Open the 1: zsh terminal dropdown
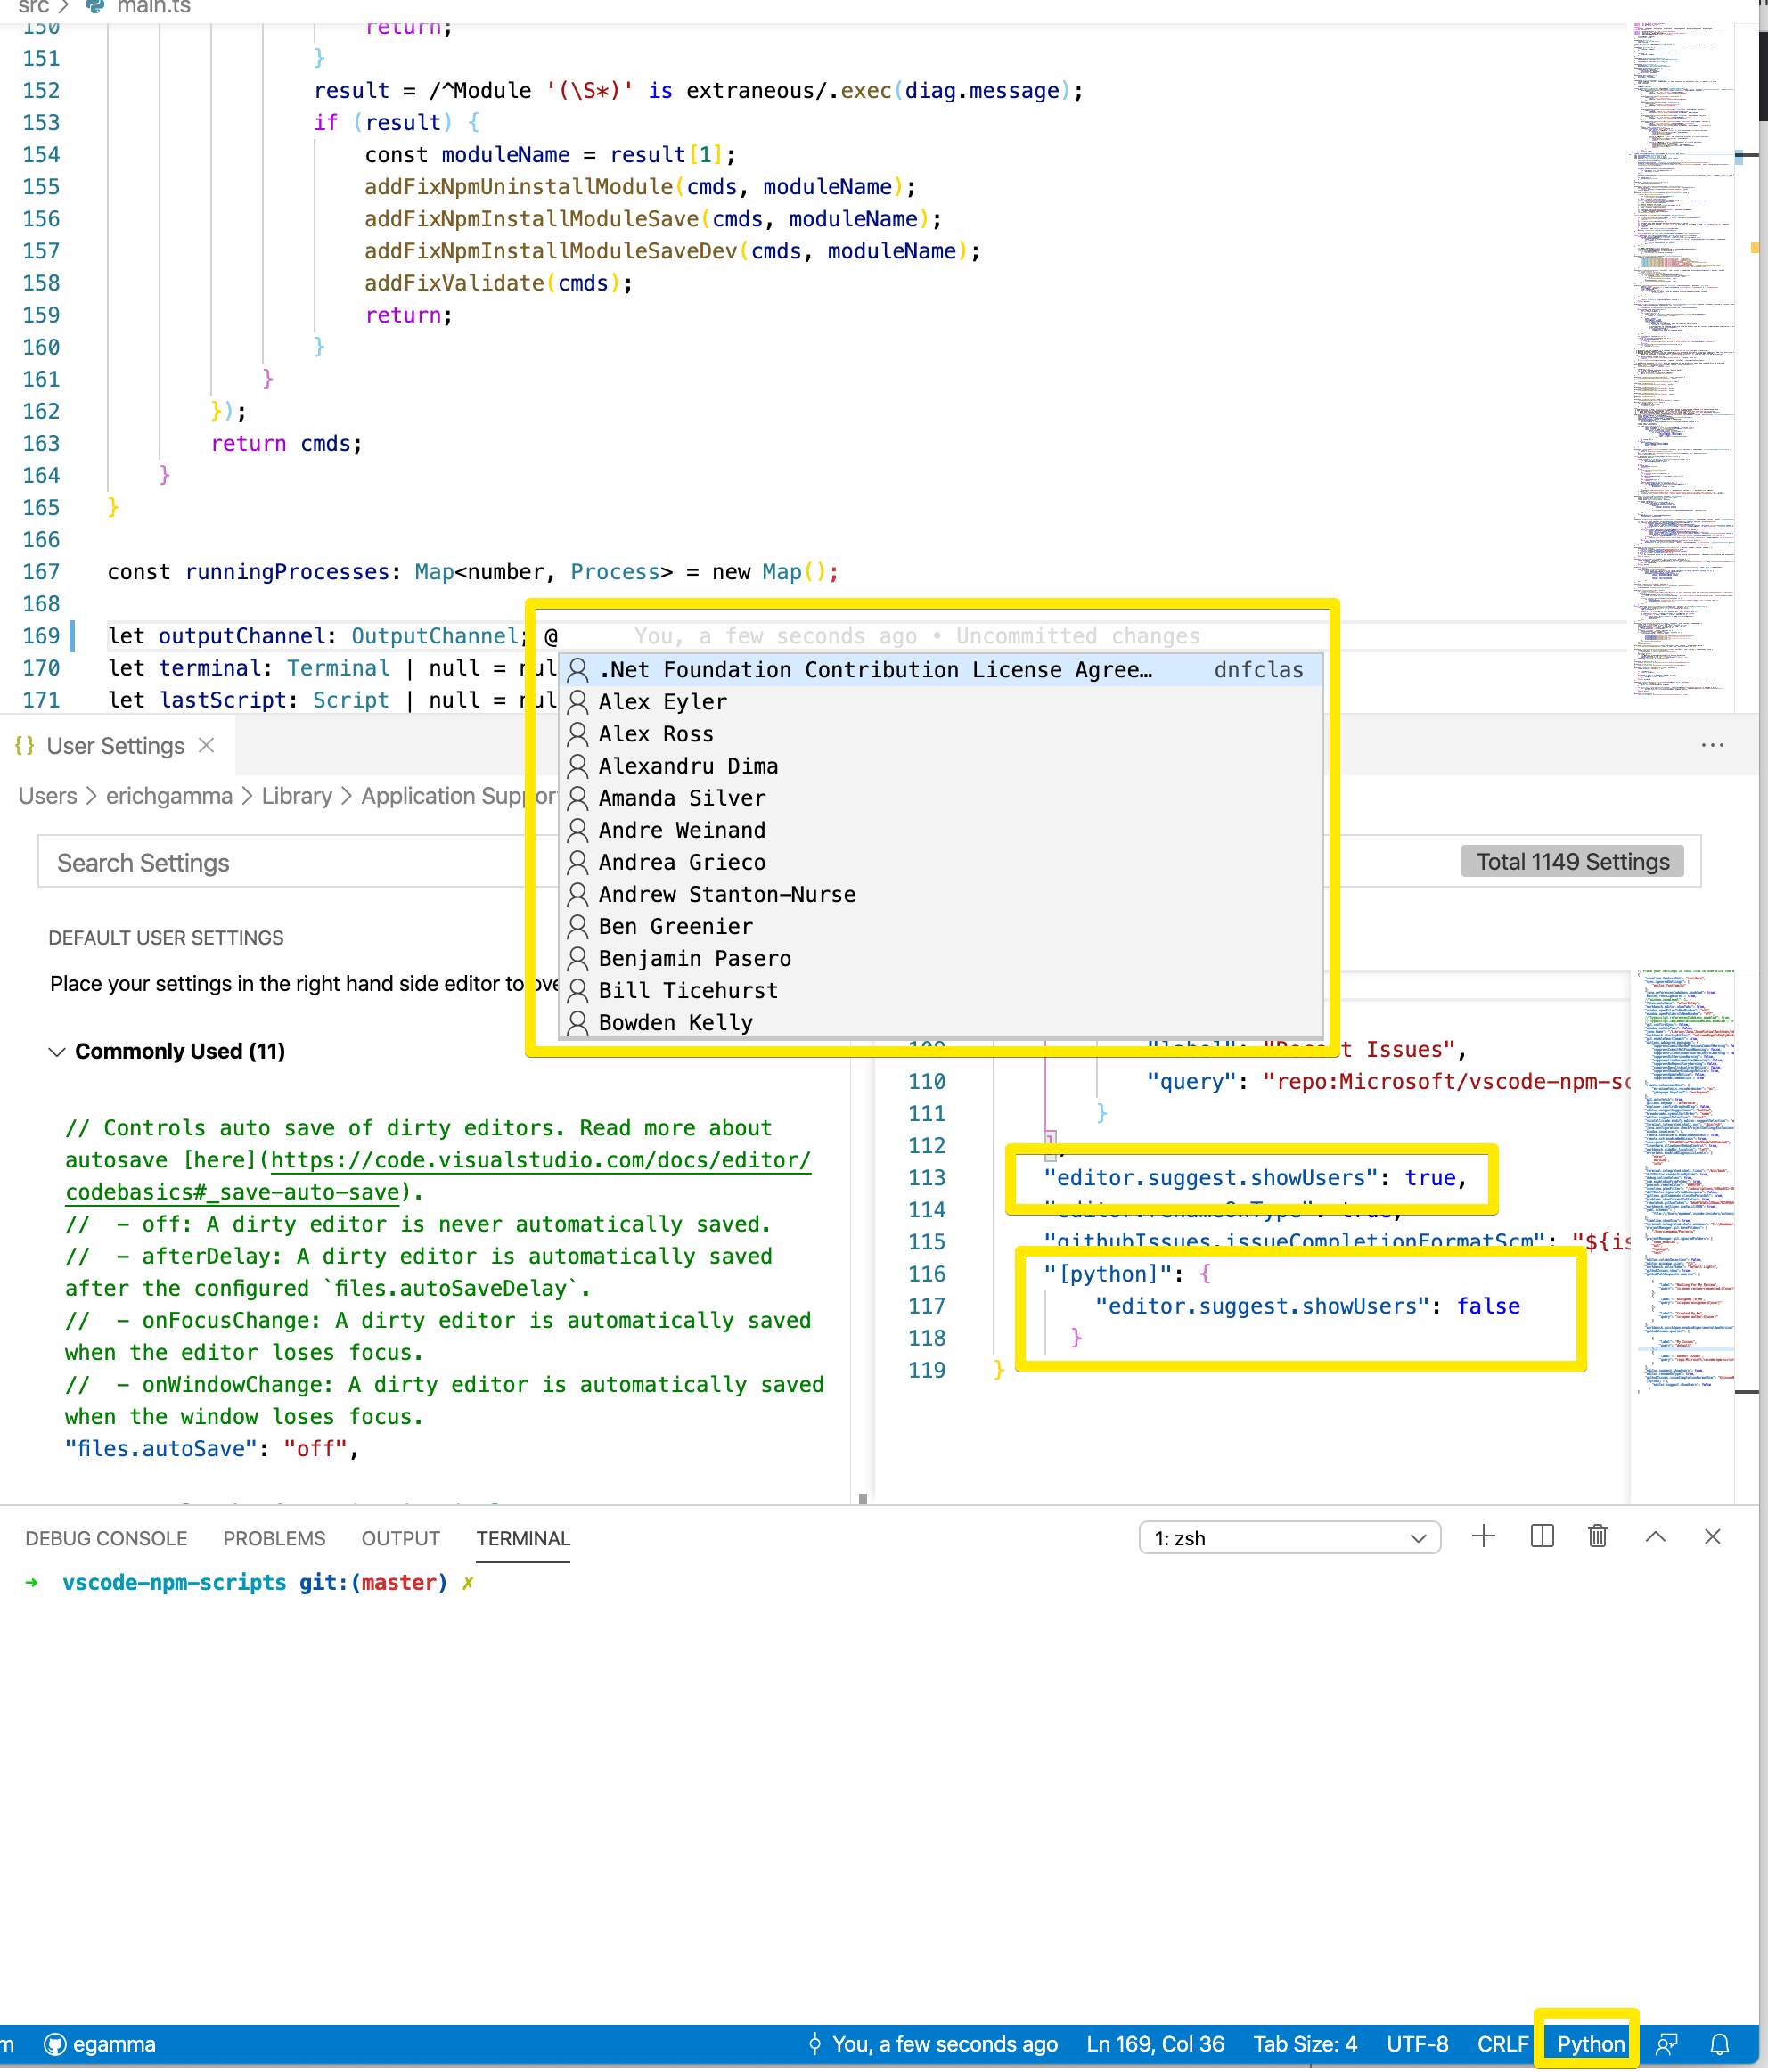Screen dimensions: 1768x2072 point(1289,1537)
